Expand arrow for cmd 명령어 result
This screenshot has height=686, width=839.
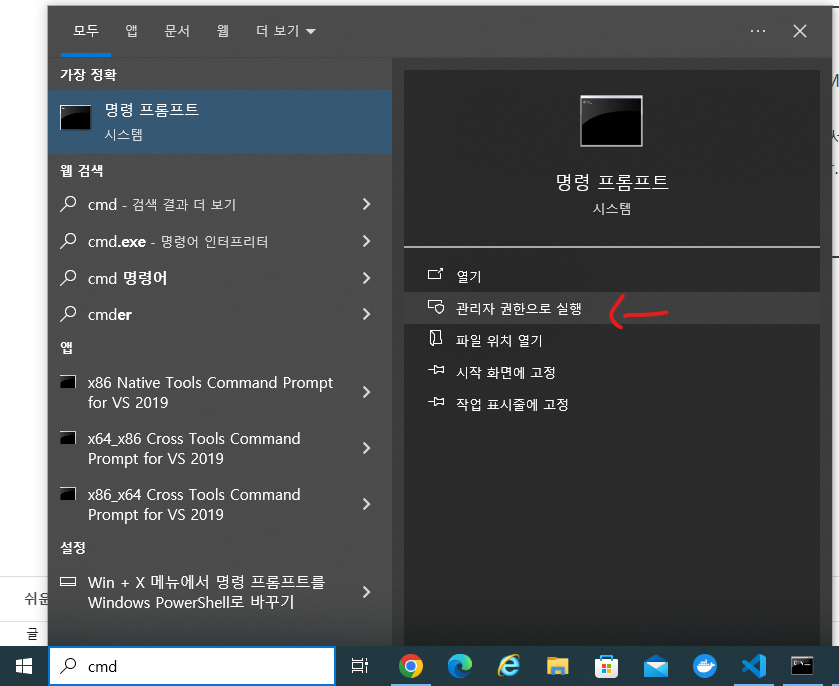click(x=367, y=278)
